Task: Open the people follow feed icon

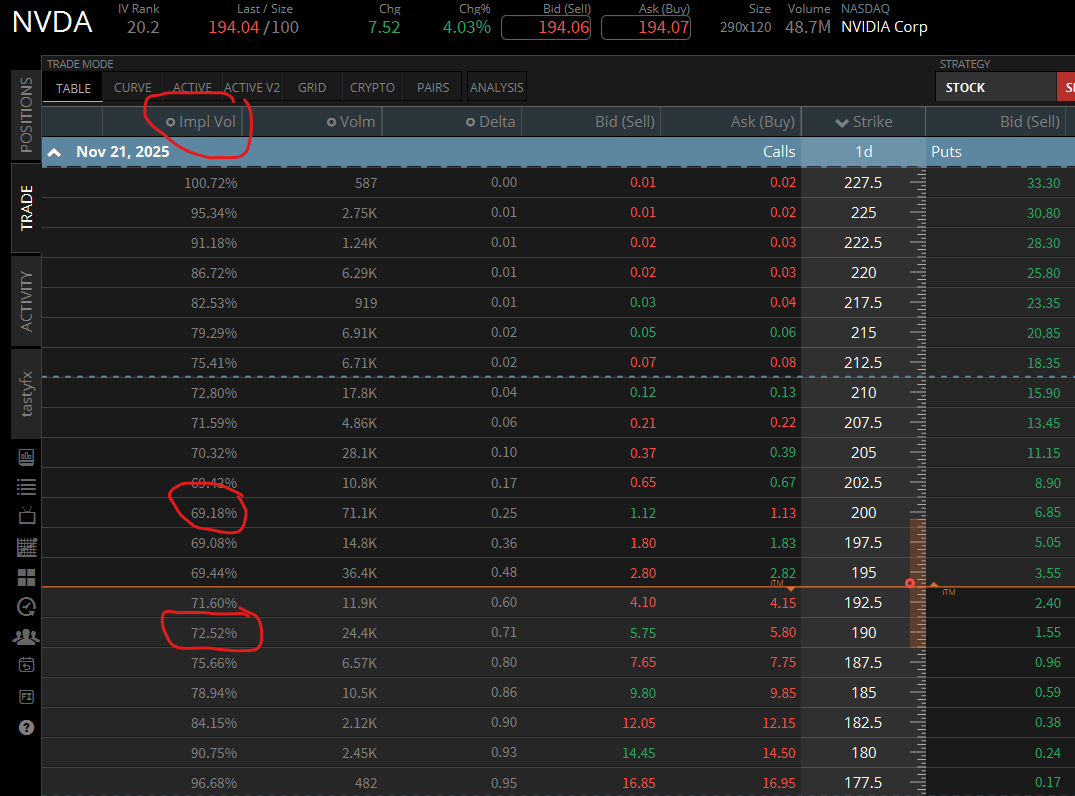Action: click(x=26, y=637)
